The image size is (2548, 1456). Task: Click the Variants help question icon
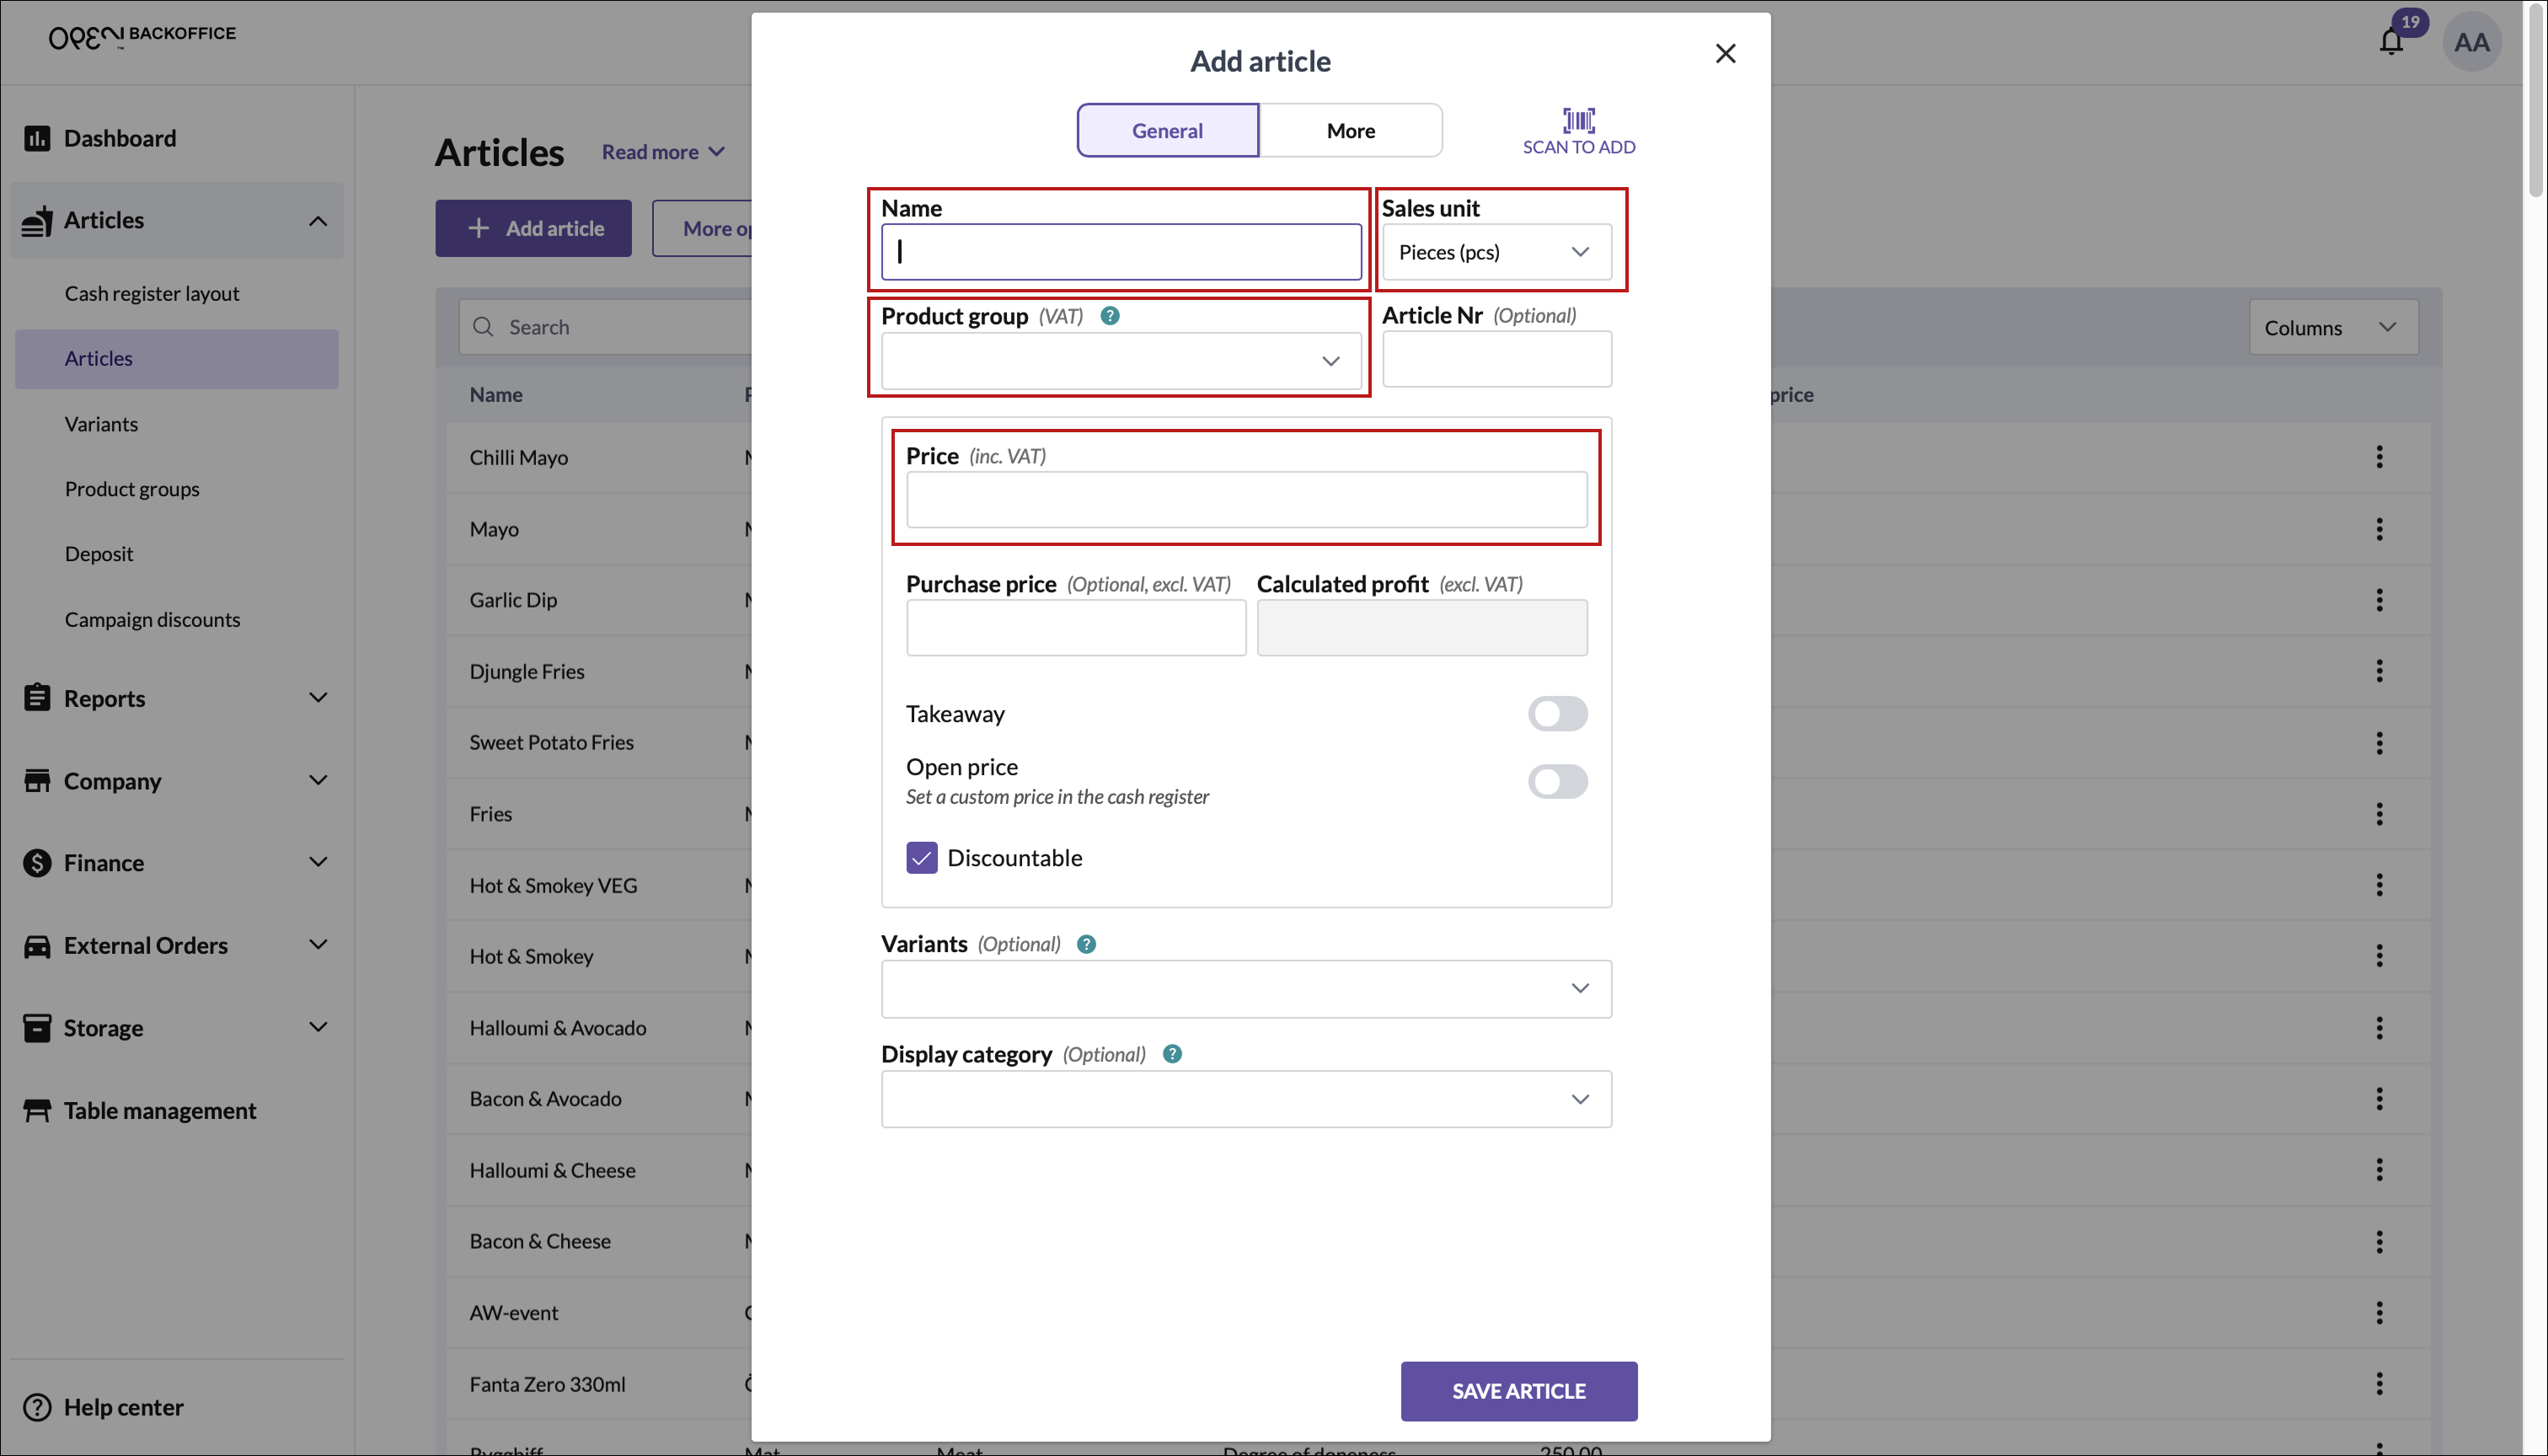pyautogui.click(x=1086, y=944)
